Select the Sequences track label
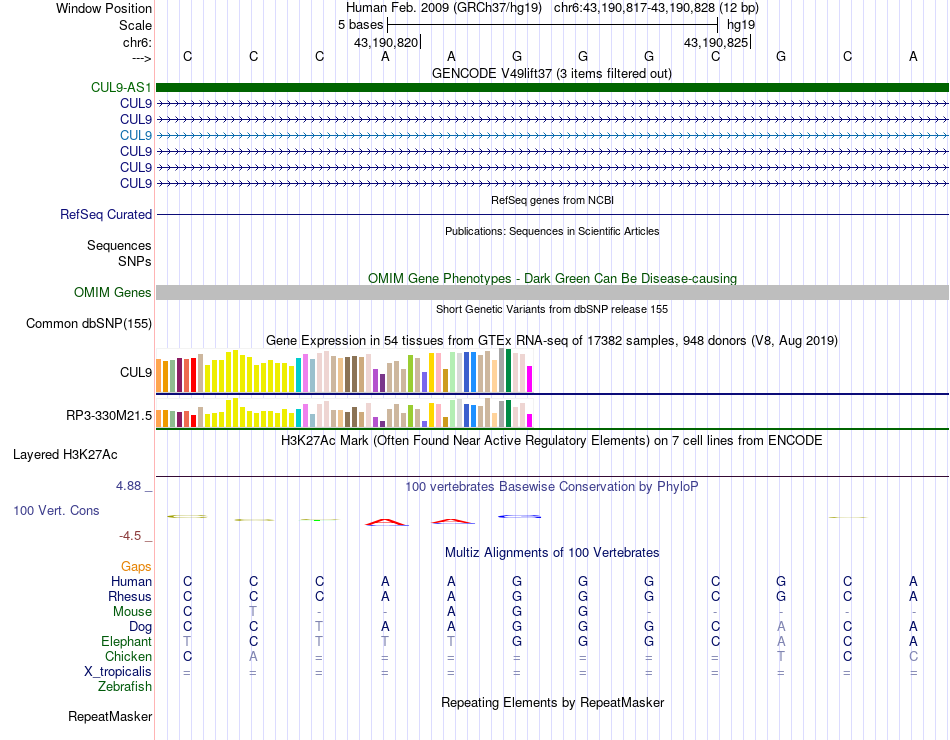The height and width of the screenshot is (740, 950). click(x=119, y=245)
